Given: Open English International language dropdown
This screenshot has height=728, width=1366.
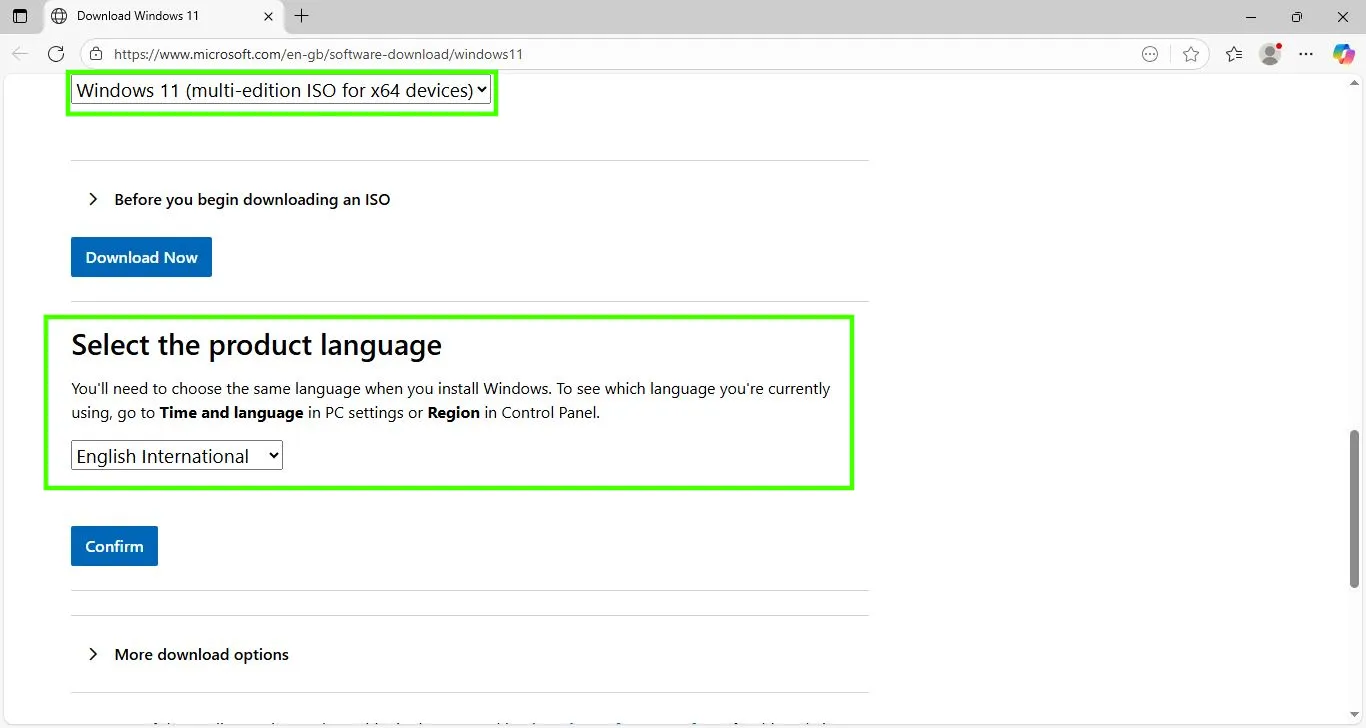Looking at the screenshot, I should point(177,456).
